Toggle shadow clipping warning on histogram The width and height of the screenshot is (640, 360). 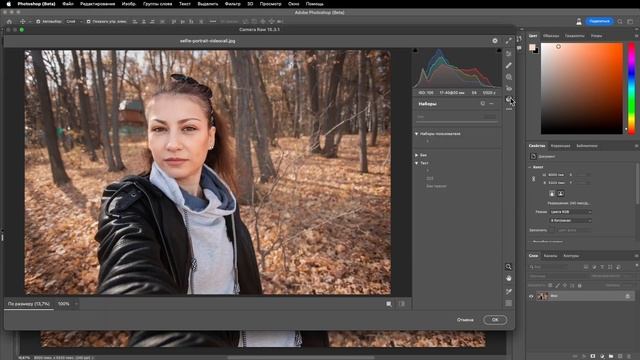[x=416, y=50]
